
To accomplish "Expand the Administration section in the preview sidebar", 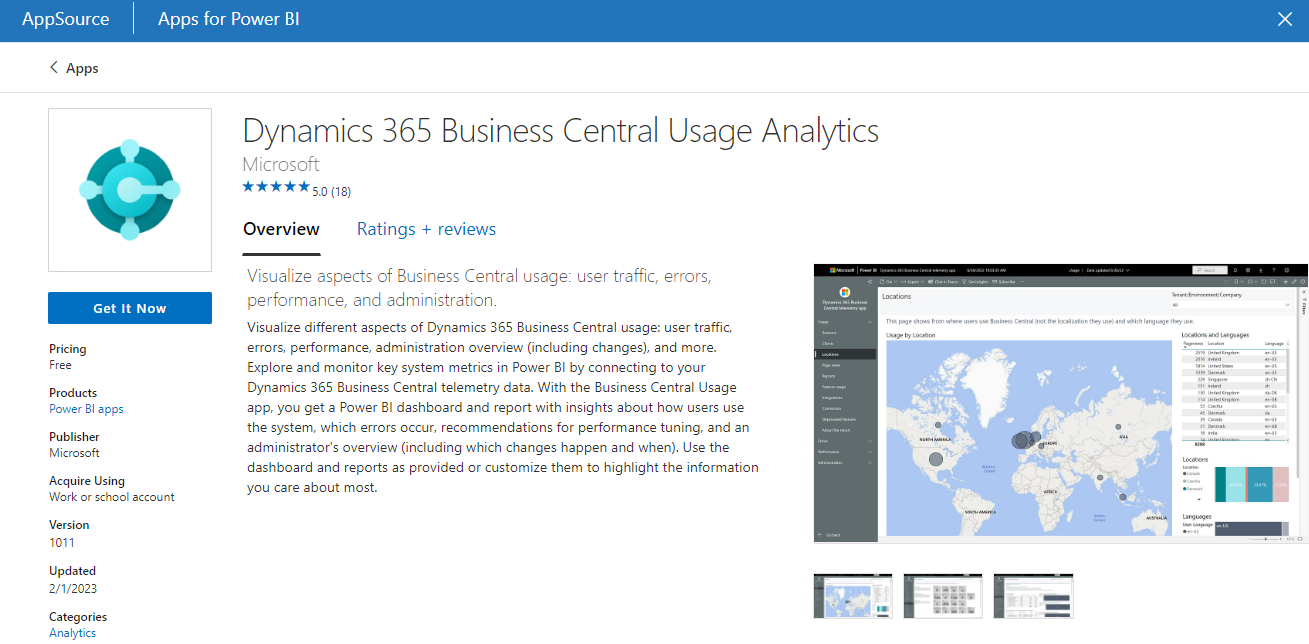I will pos(829,461).
